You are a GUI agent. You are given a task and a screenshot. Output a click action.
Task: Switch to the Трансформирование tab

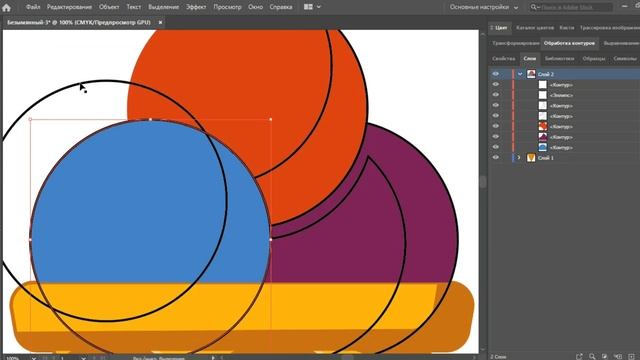pyautogui.click(x=516, y=43)
